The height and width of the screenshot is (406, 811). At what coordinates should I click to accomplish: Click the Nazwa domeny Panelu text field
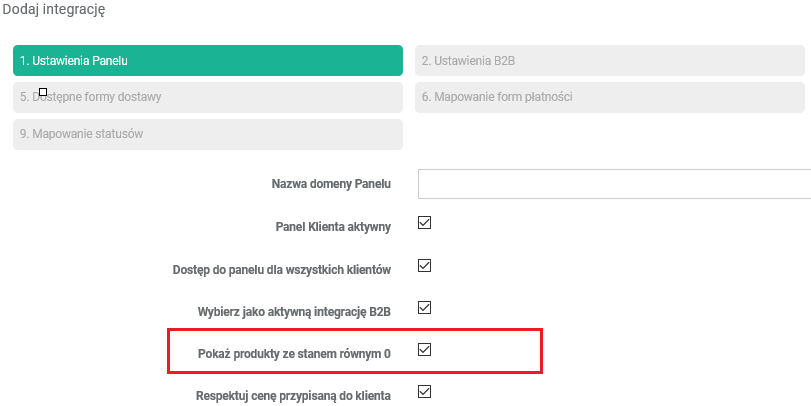(614, 185)
